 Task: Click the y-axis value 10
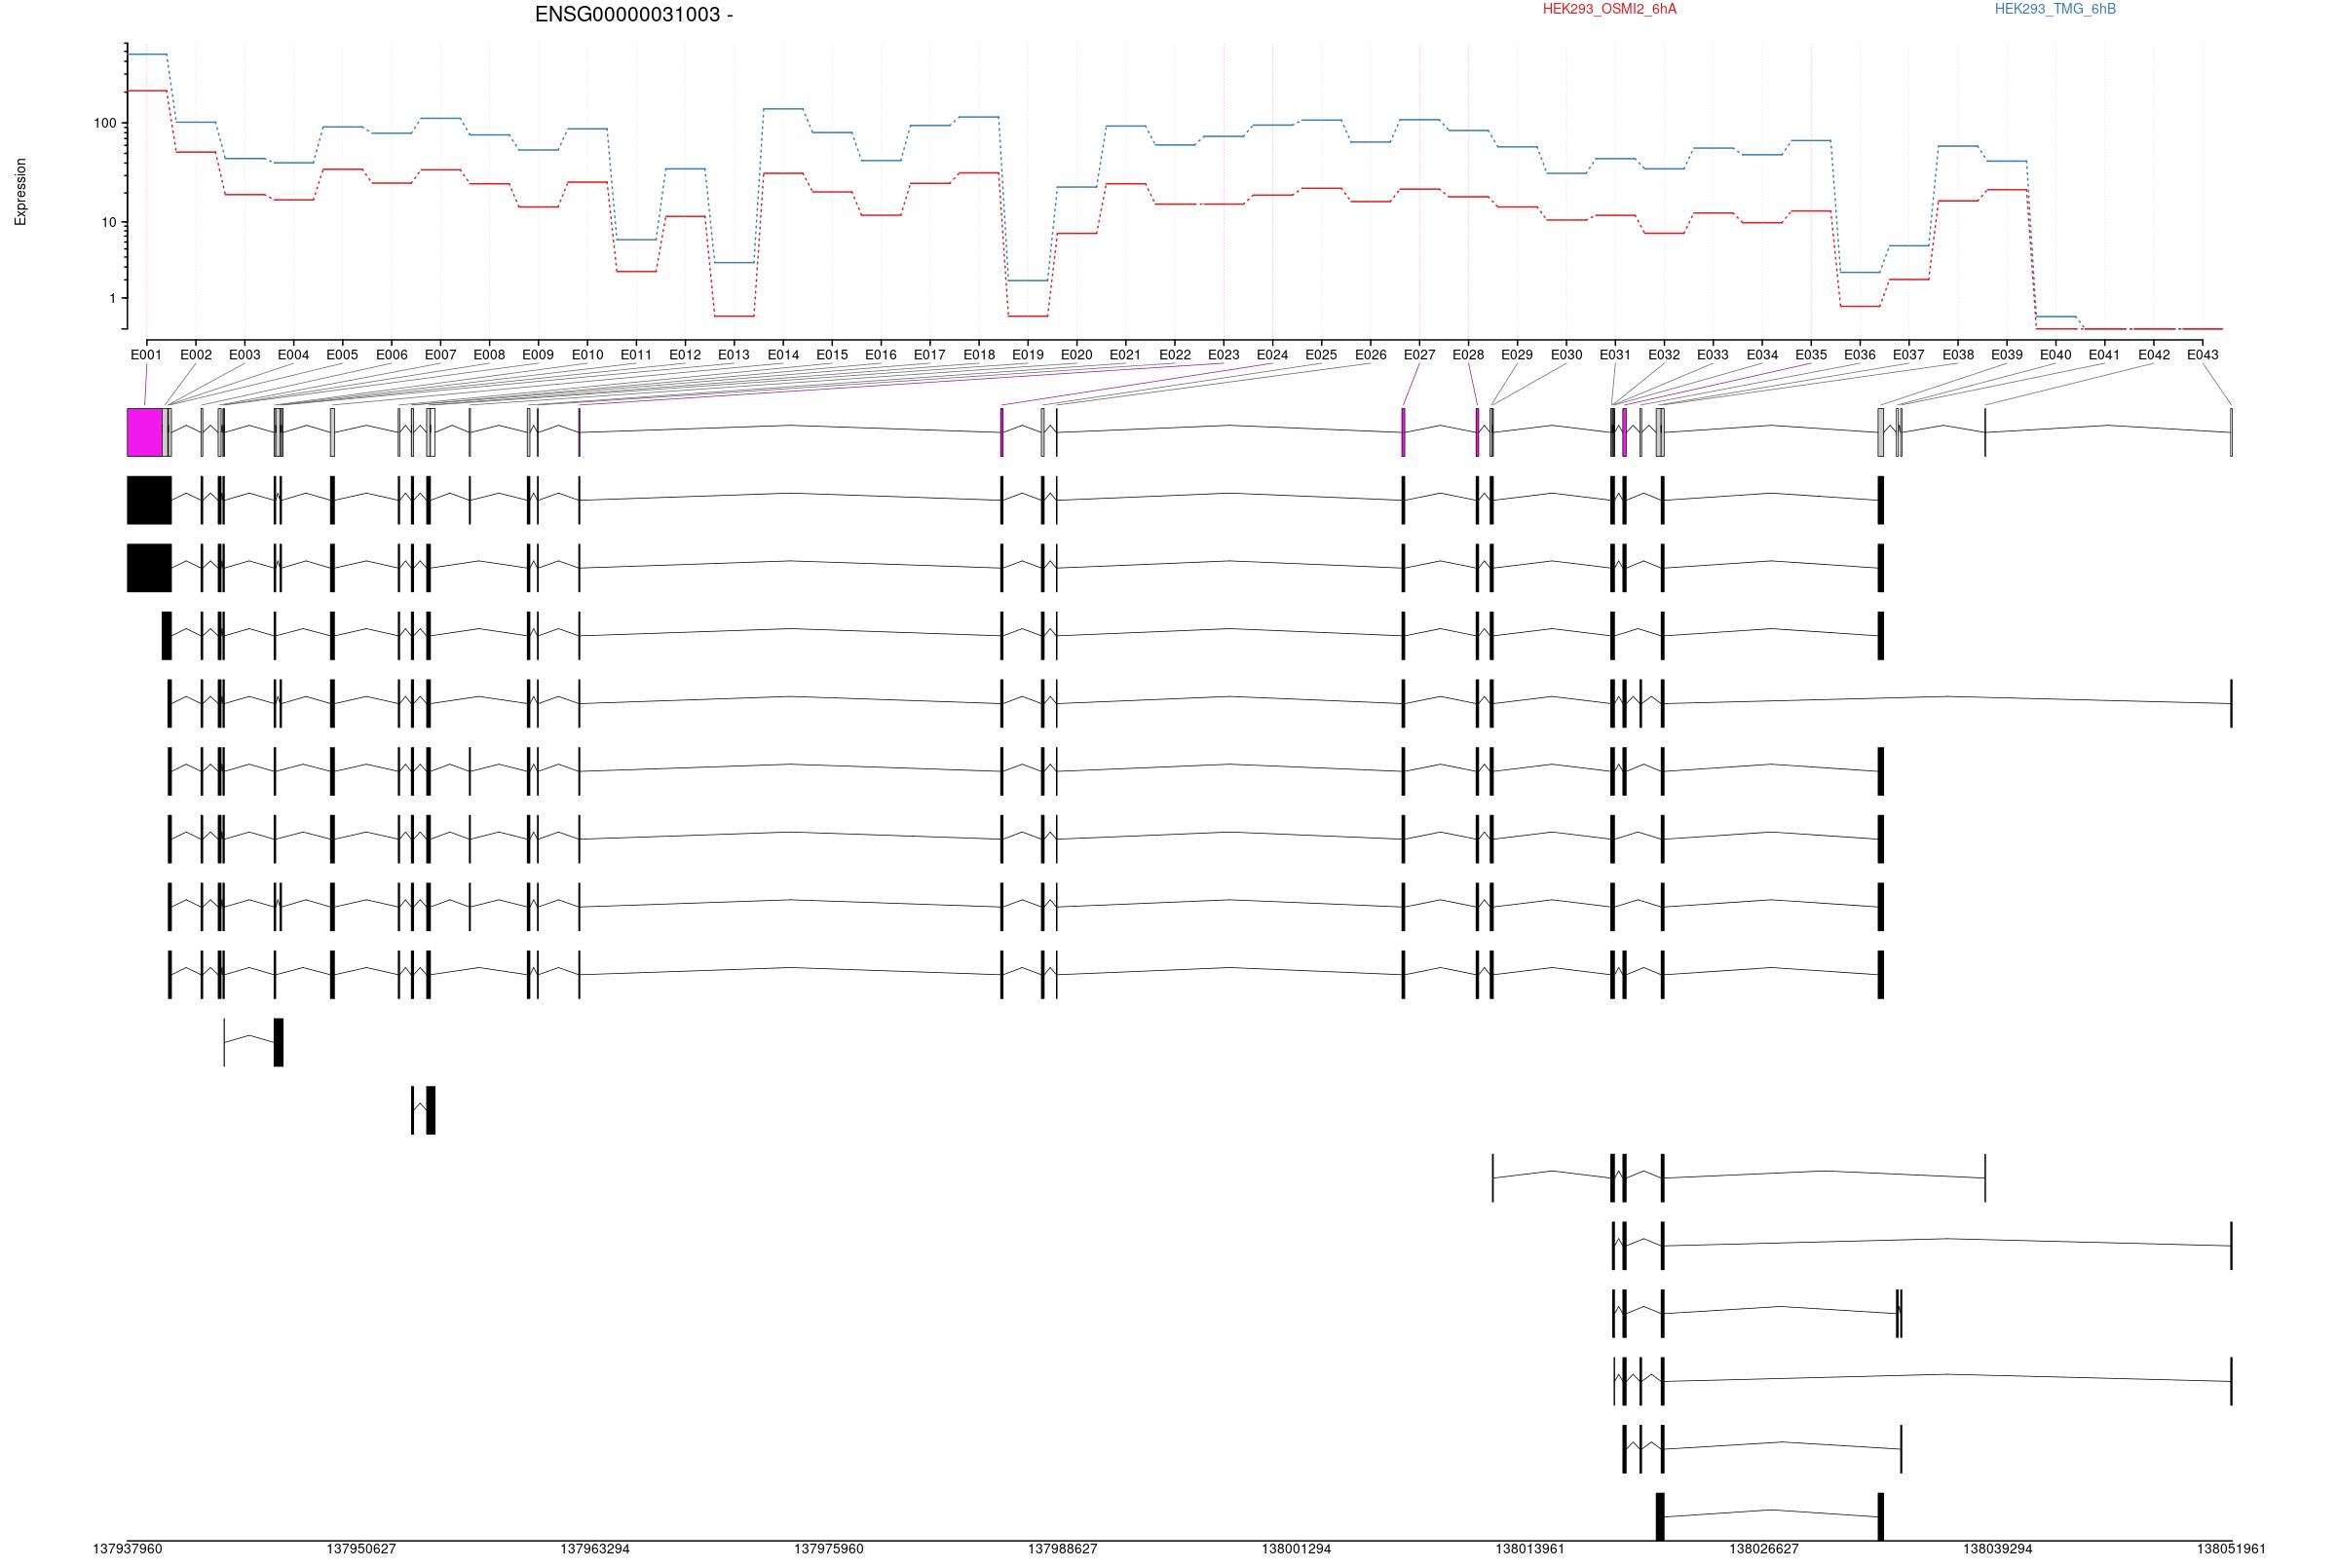point(109,222)
